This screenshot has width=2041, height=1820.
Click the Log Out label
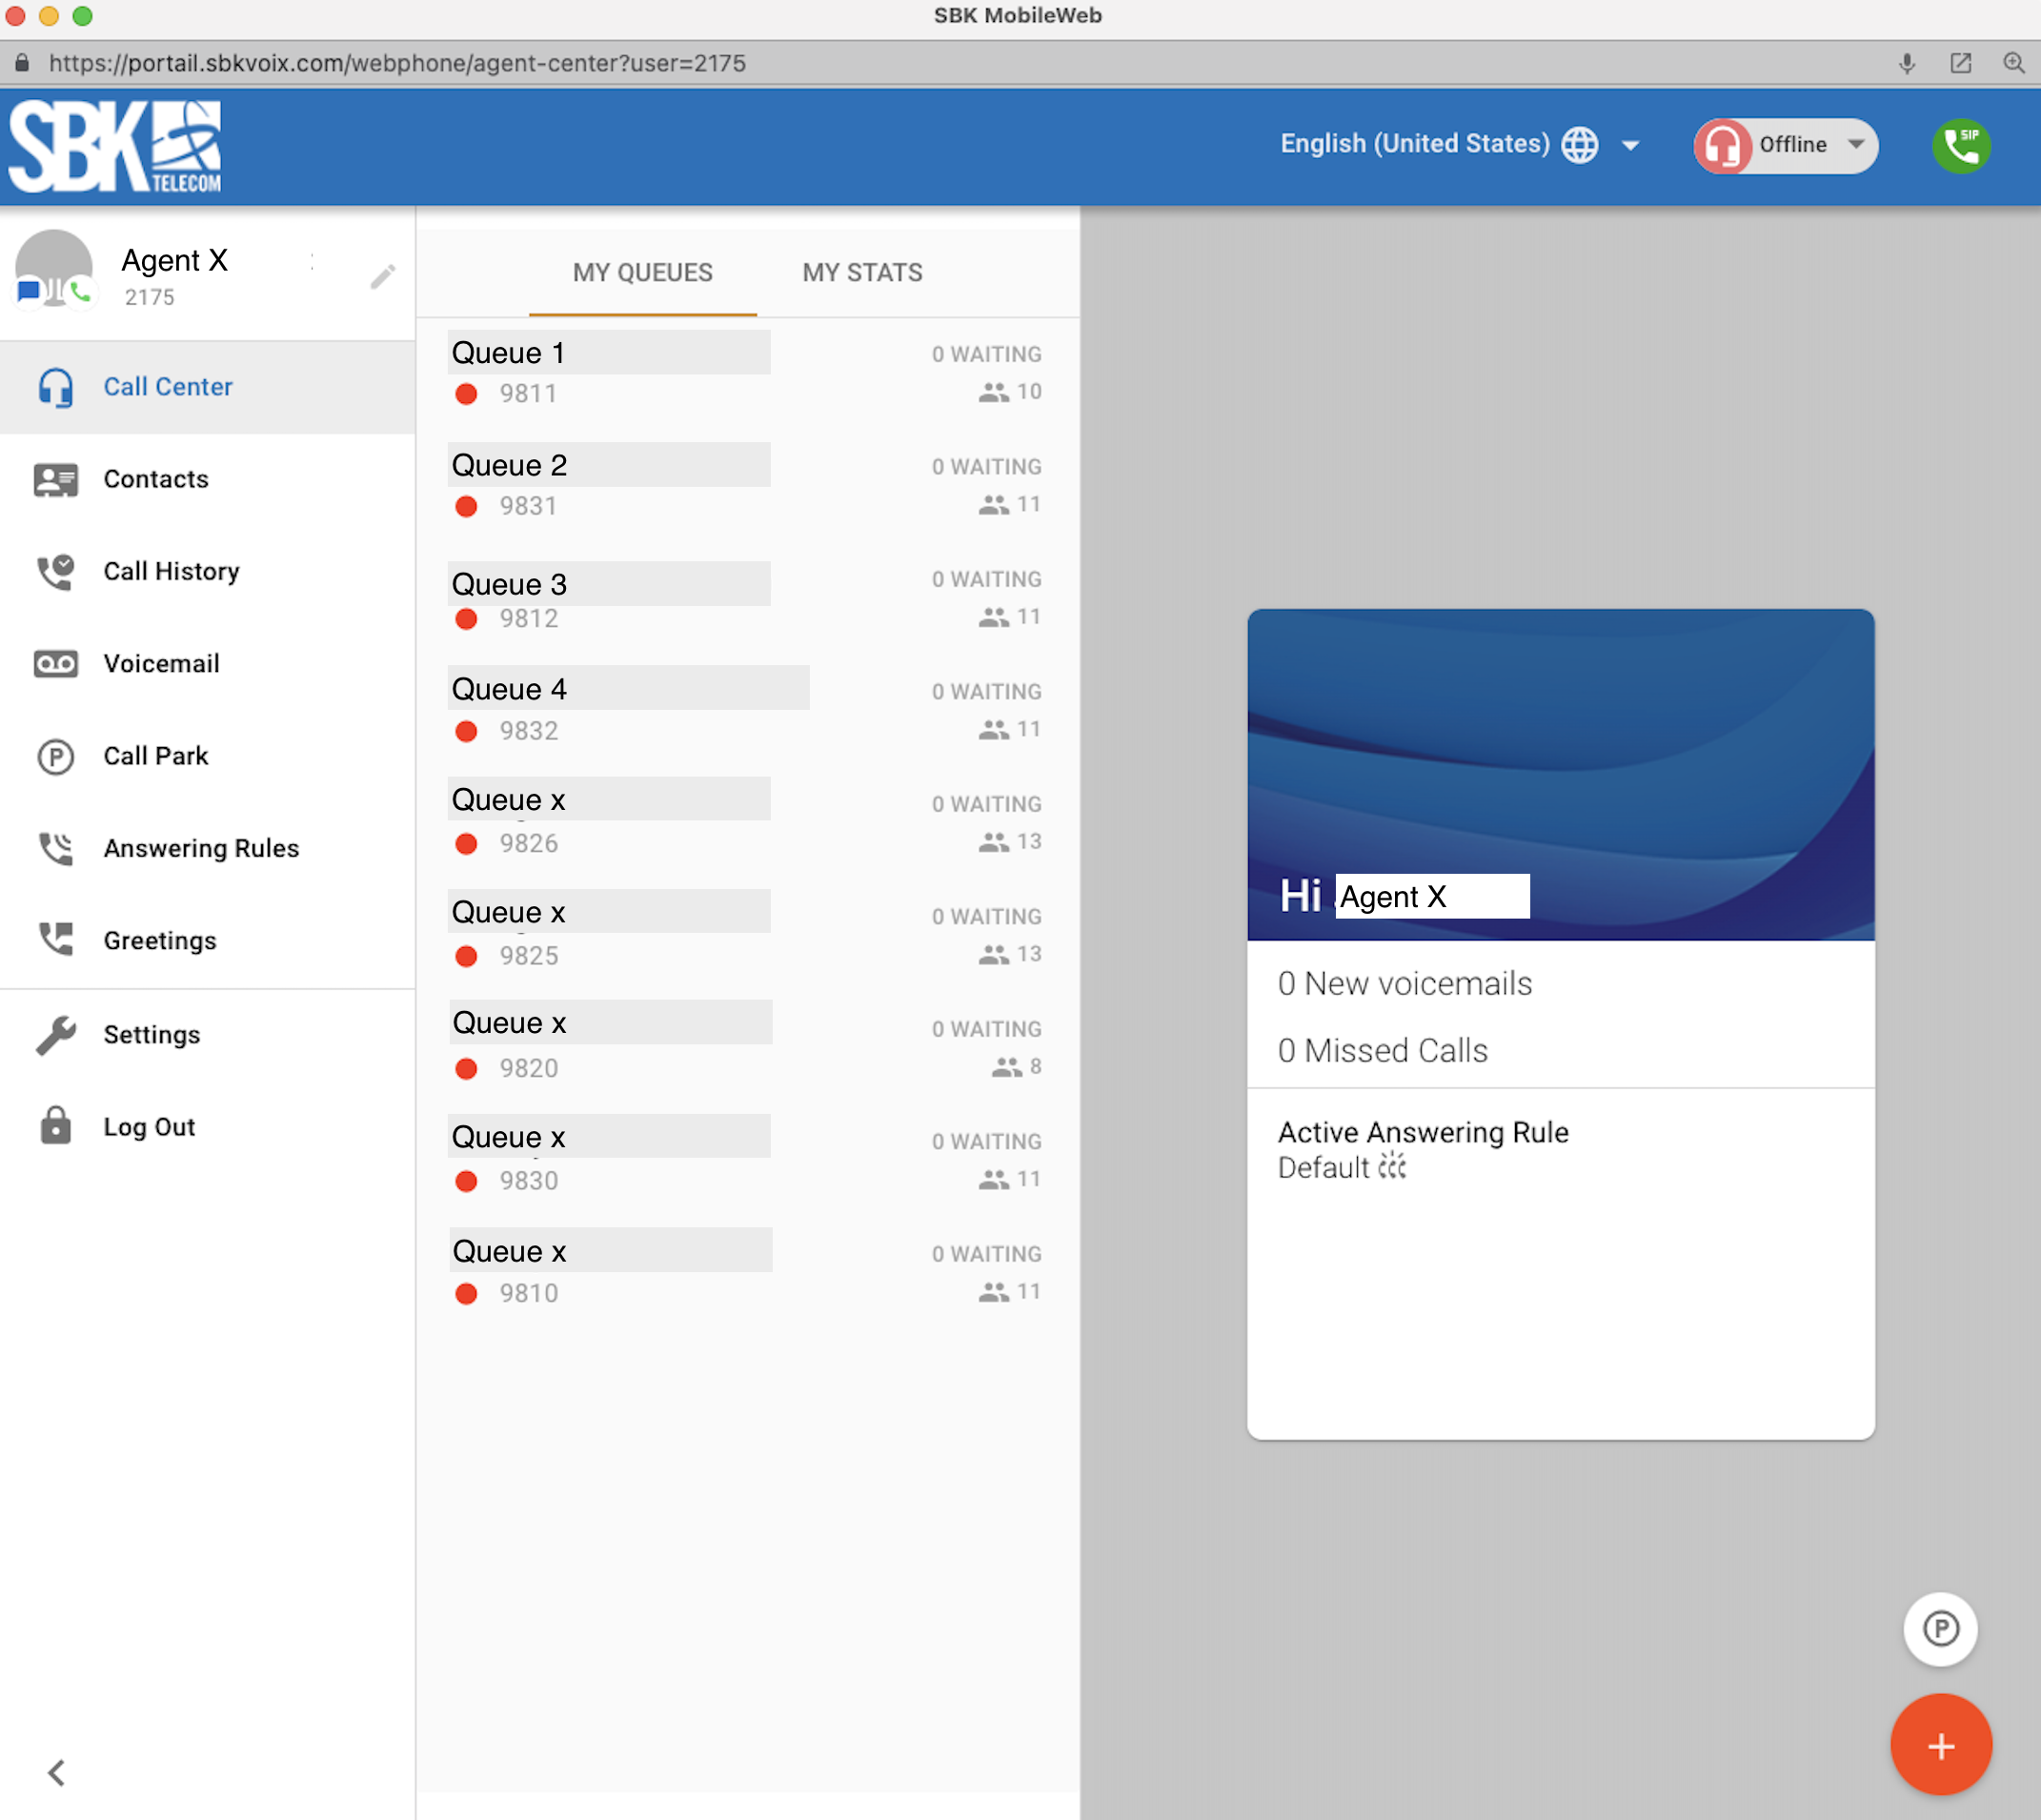click(149, 1127)
